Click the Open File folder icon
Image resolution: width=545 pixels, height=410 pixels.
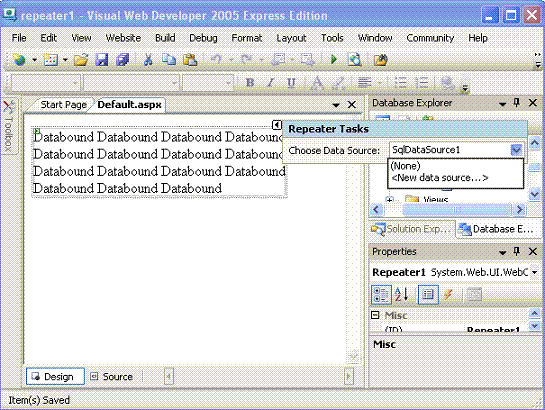point(81,60)
